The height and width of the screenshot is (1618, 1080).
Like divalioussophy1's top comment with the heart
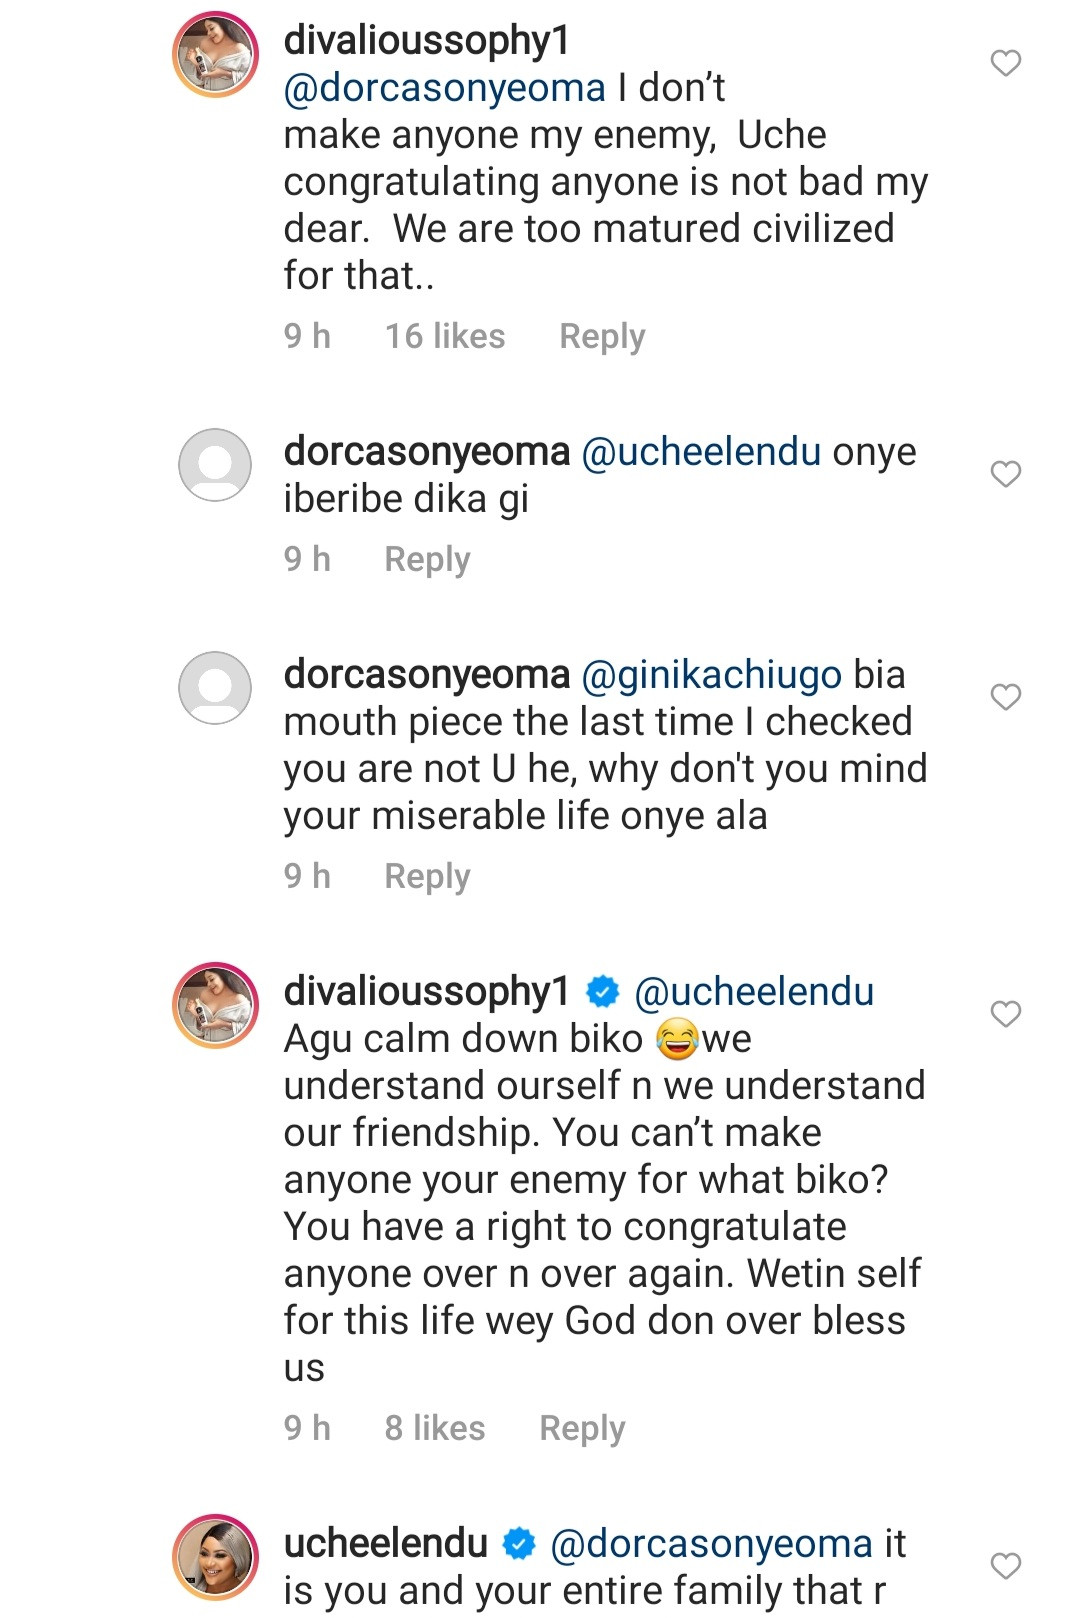pyautogui.click(x=1005, y=63)
